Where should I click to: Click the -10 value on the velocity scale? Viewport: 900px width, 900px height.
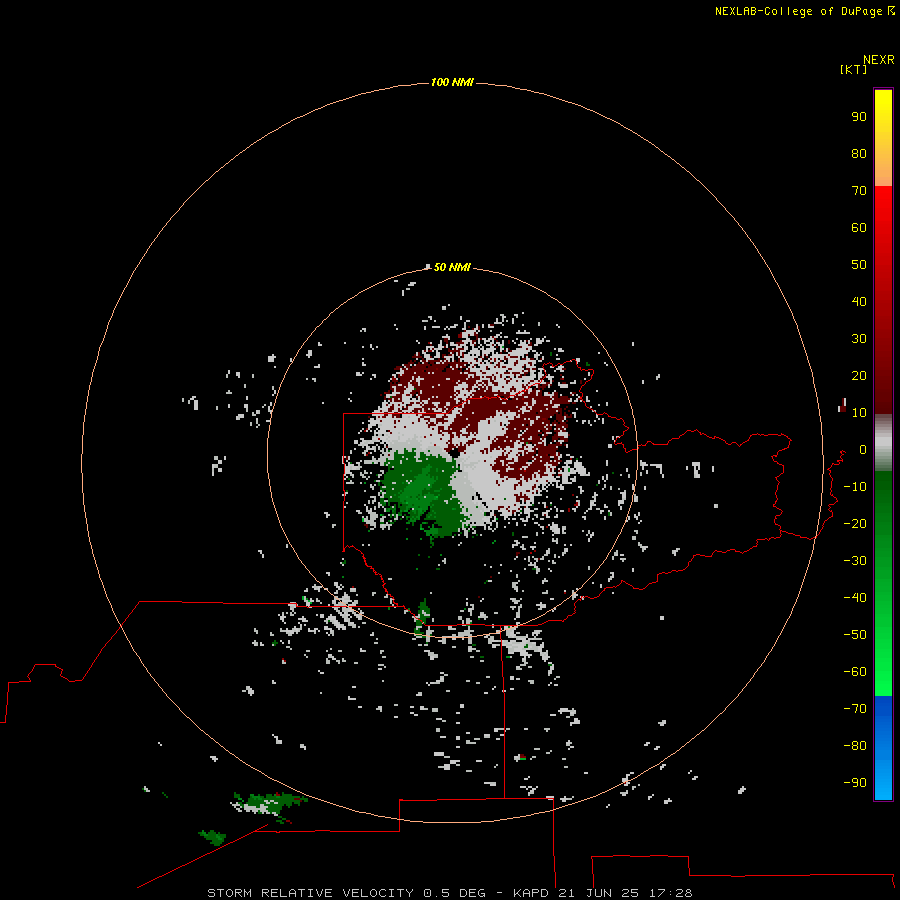click(x=855, y=487)
